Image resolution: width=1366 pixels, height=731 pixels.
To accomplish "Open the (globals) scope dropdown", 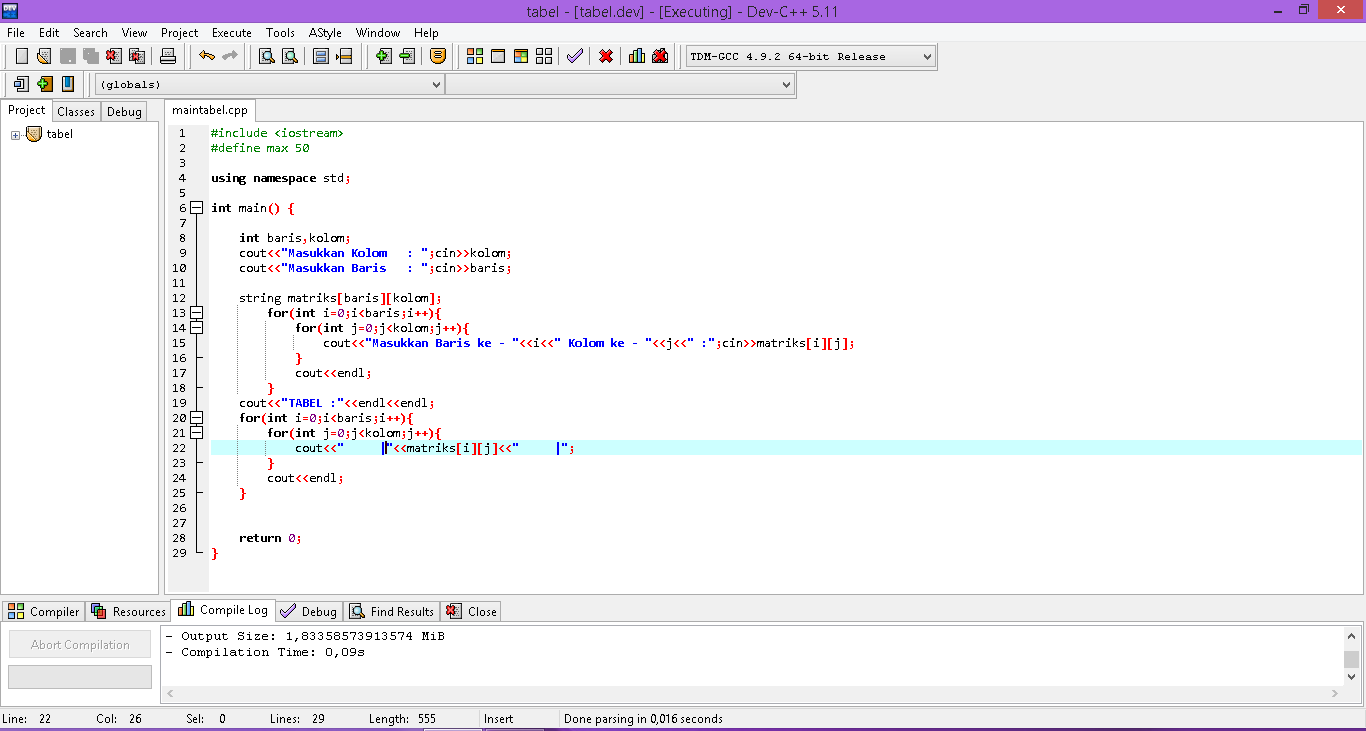I will pos(269,85).
